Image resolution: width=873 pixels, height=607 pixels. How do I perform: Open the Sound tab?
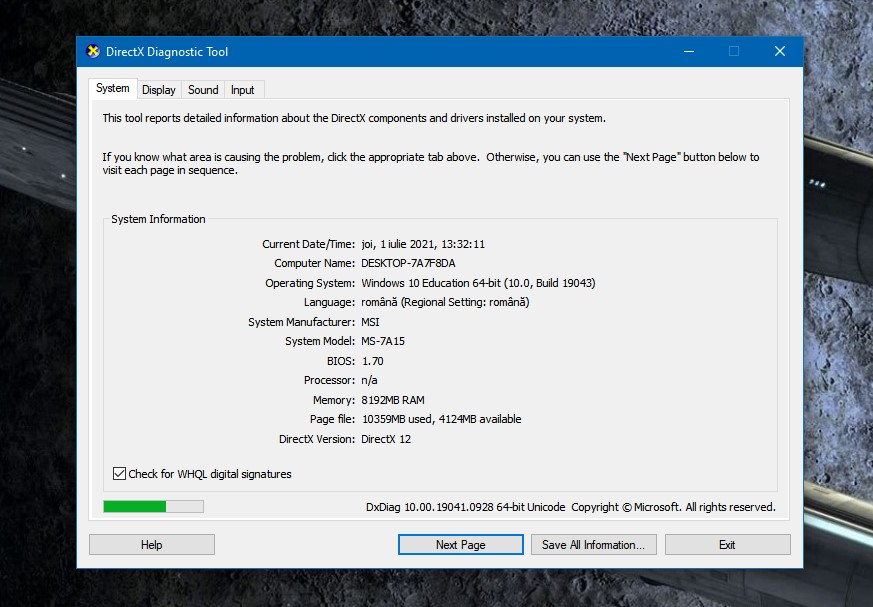tap(203, 90)
